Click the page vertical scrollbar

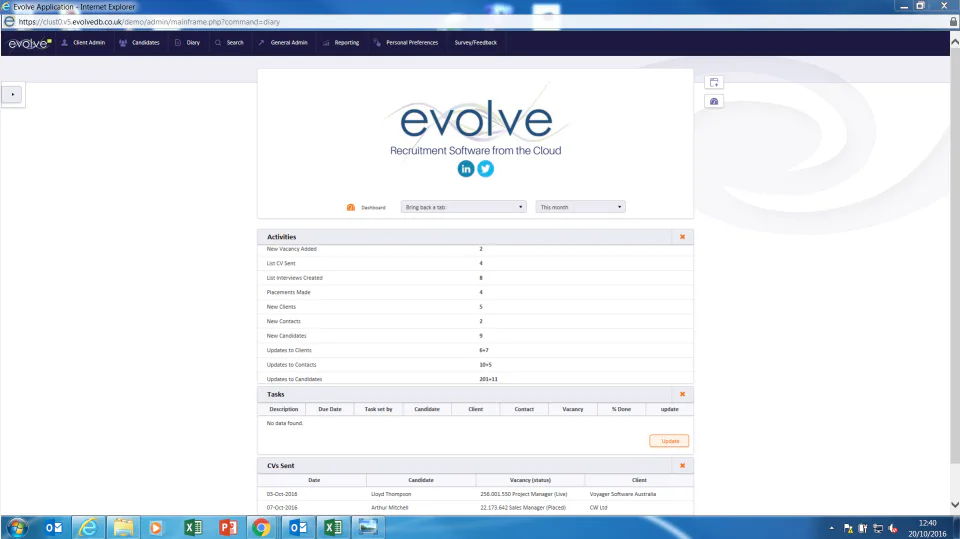coord(954,255)
